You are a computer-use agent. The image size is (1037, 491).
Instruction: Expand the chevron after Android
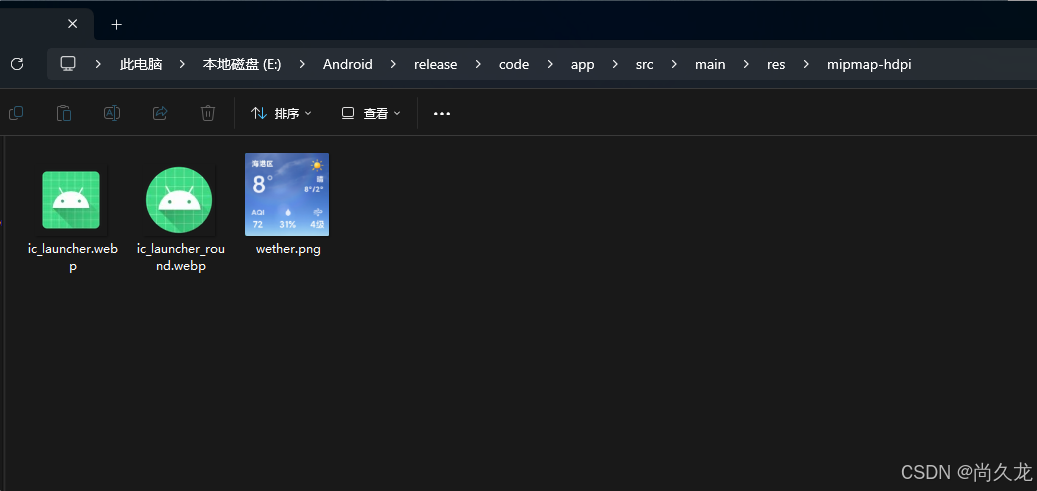pos(394,64)
